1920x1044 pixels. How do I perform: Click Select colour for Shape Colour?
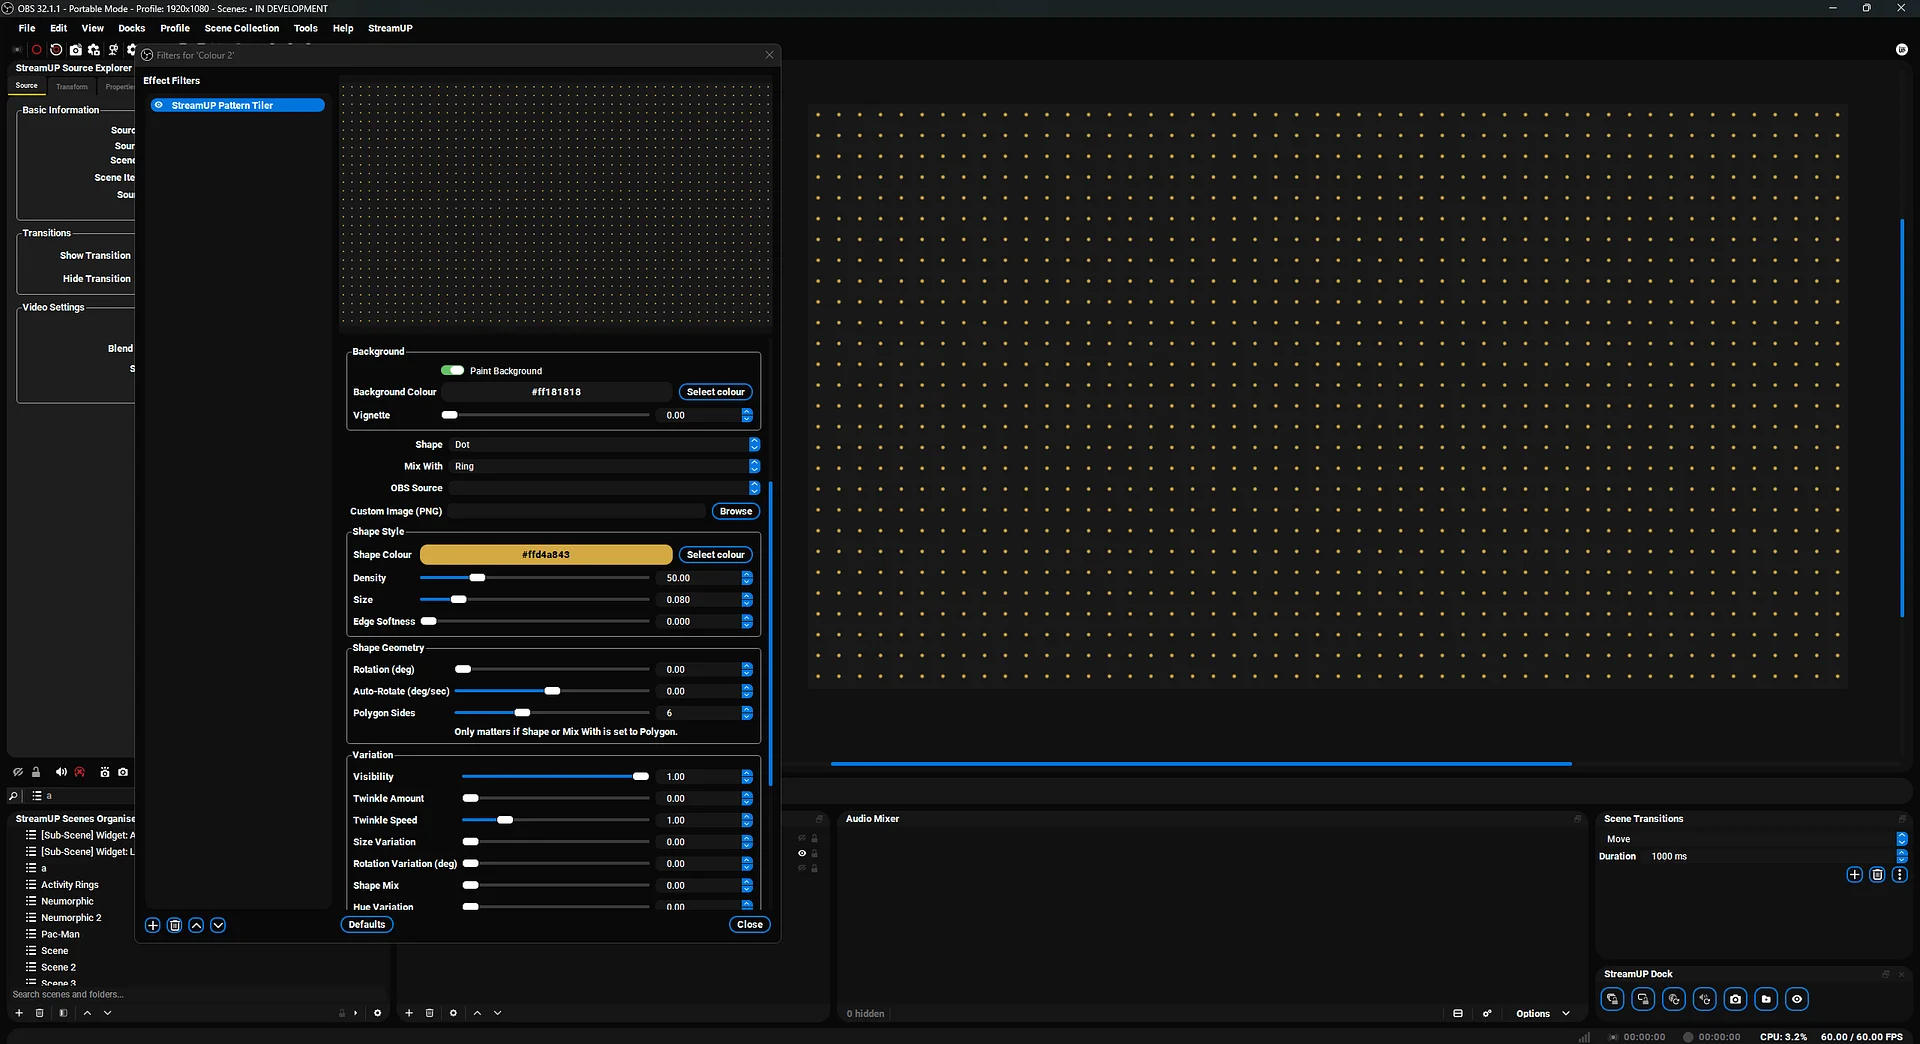[716, 555]
